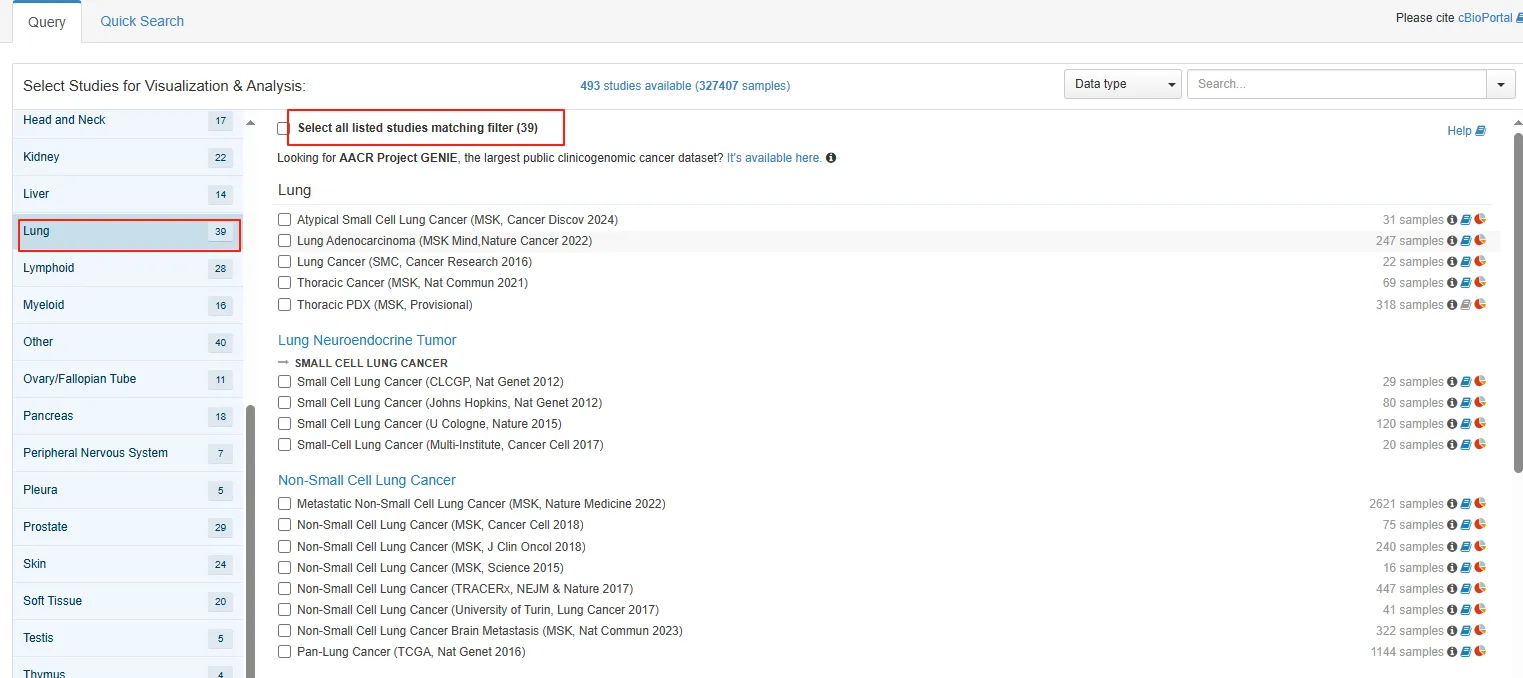Image resolution: width=1523 pixels, height=678 pixels.
Task: Click info icon for Atypical Small Cell Lung Cancer
Action: 1452,220
